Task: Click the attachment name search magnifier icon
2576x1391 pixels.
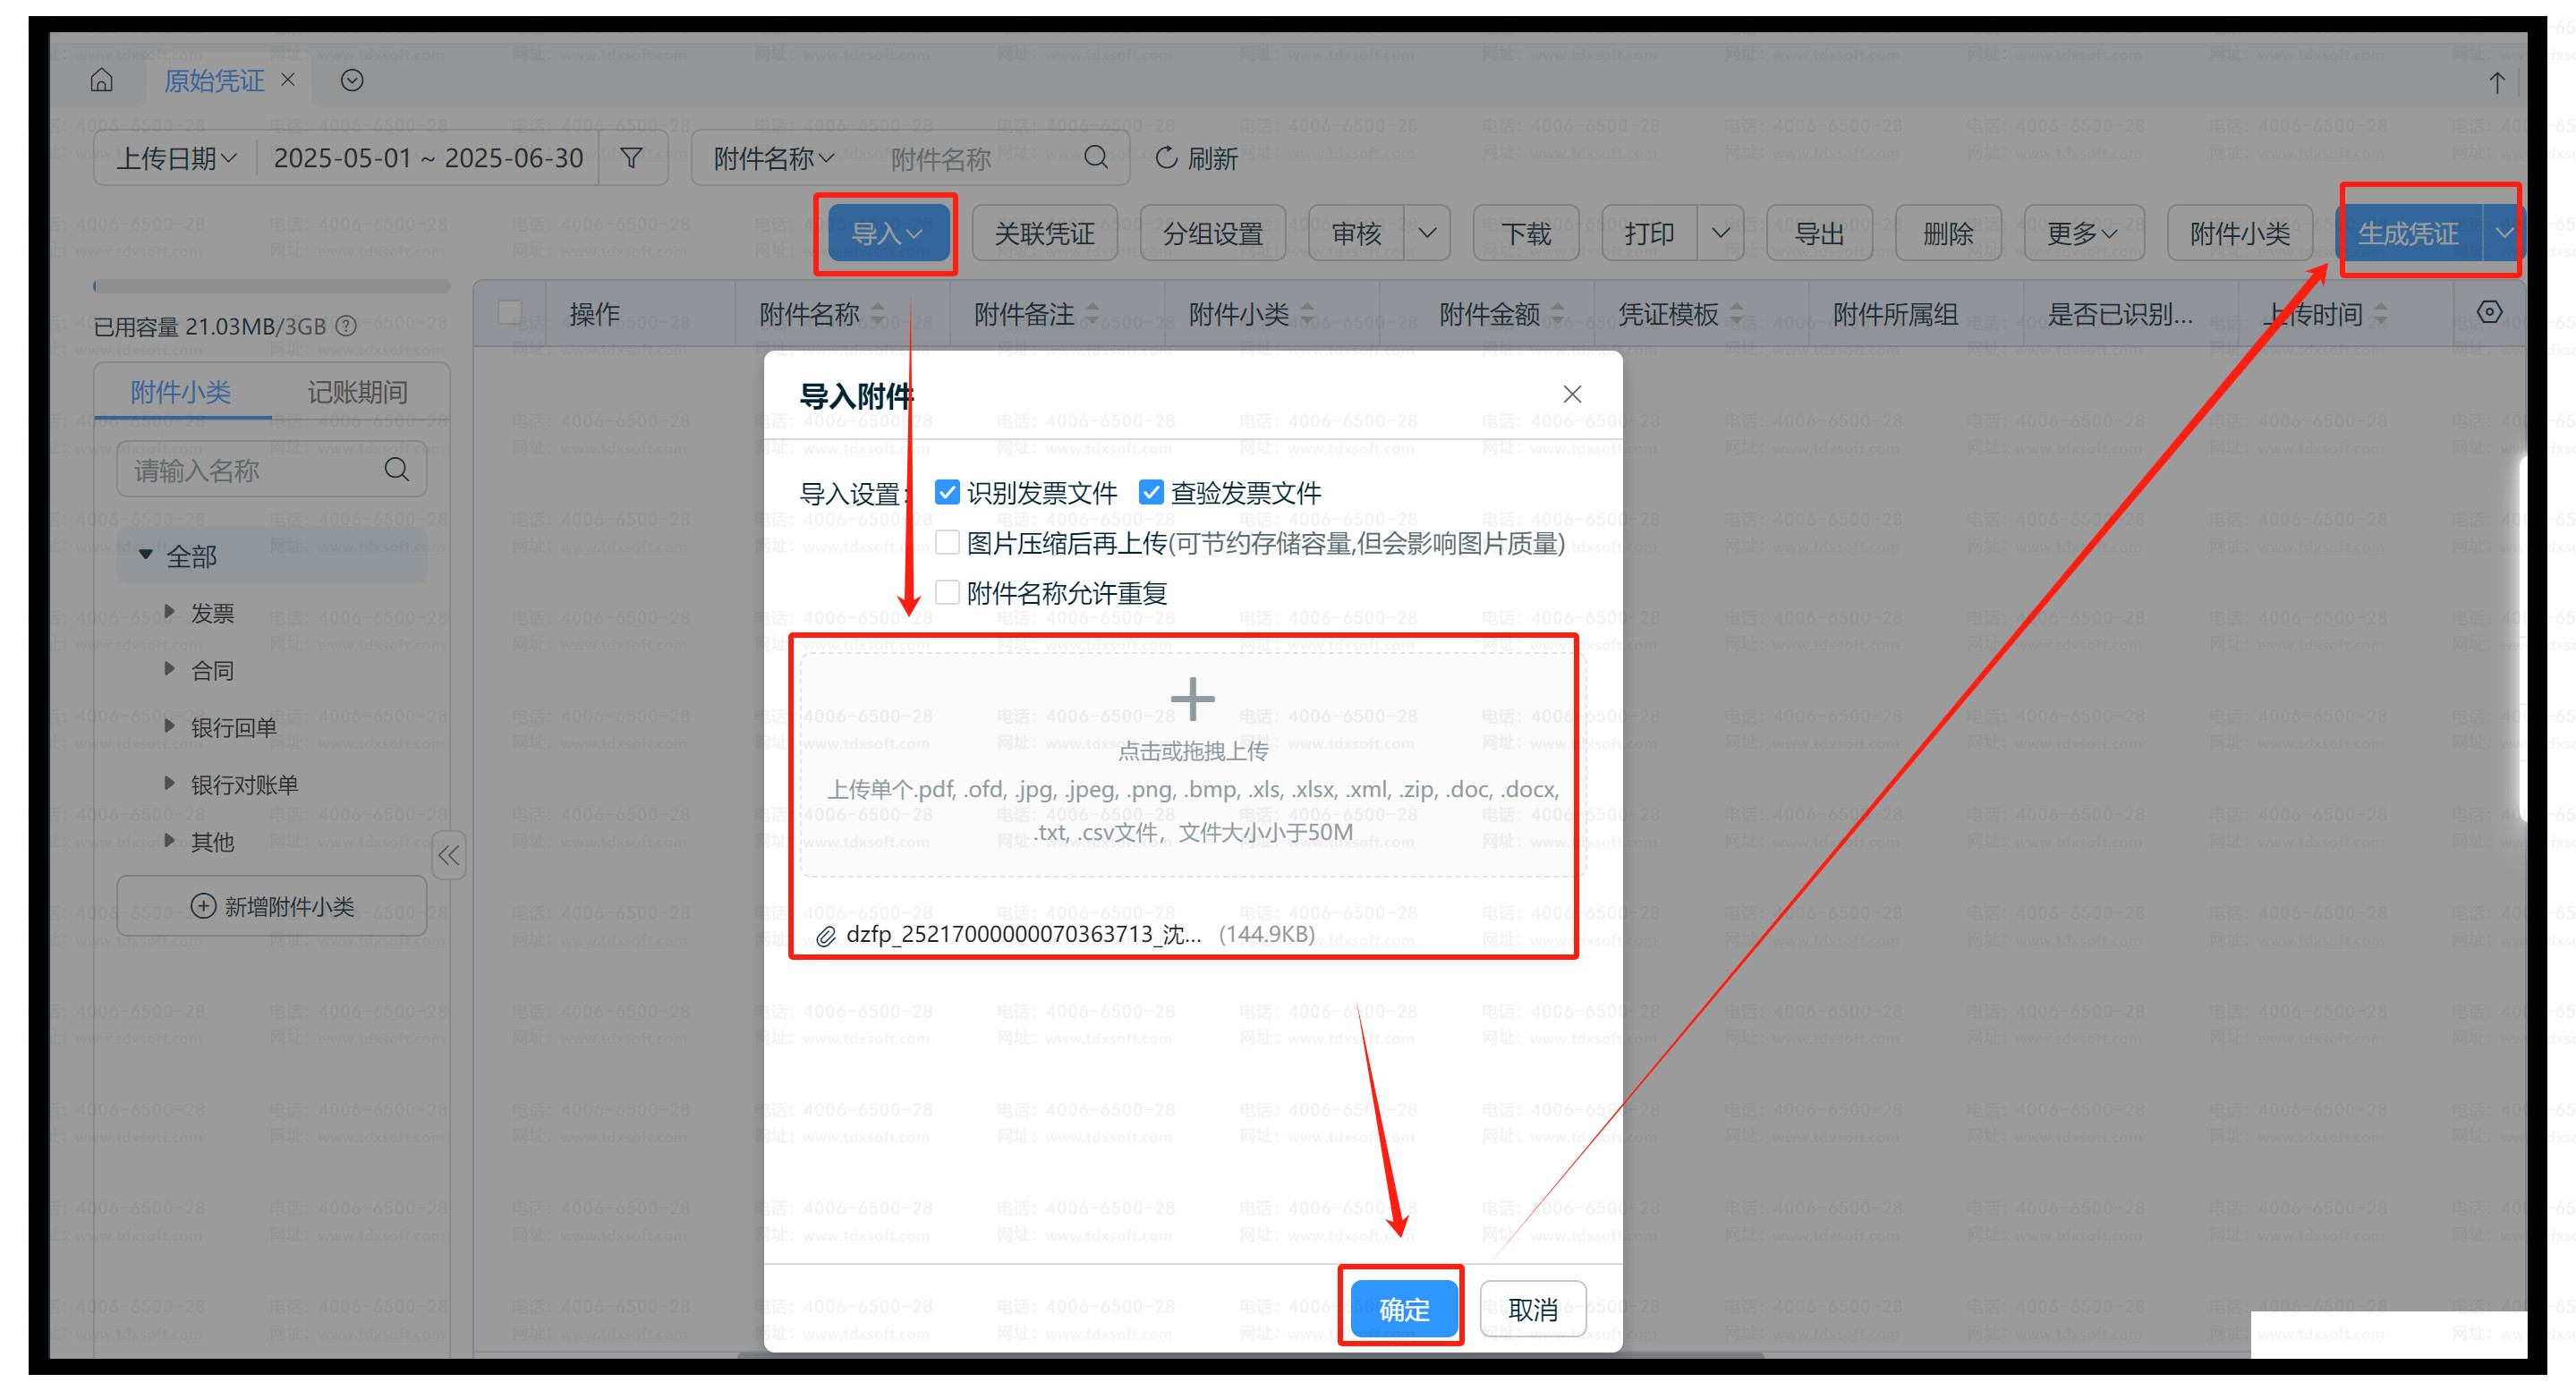Action: (x=1095, y=157)
